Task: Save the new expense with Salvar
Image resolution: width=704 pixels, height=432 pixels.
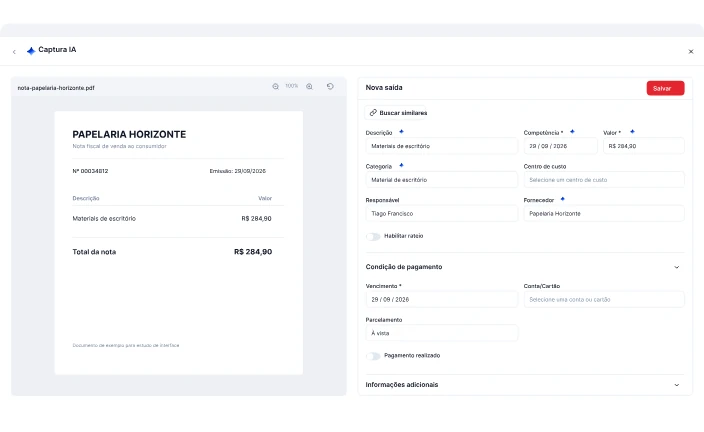Action: [665, 88]
